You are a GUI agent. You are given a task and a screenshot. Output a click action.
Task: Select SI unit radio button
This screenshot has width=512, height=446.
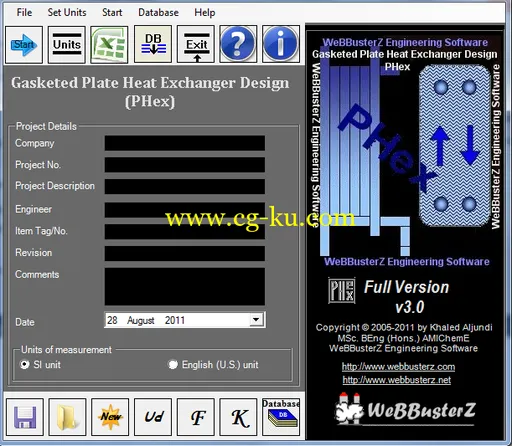(24, 365)
